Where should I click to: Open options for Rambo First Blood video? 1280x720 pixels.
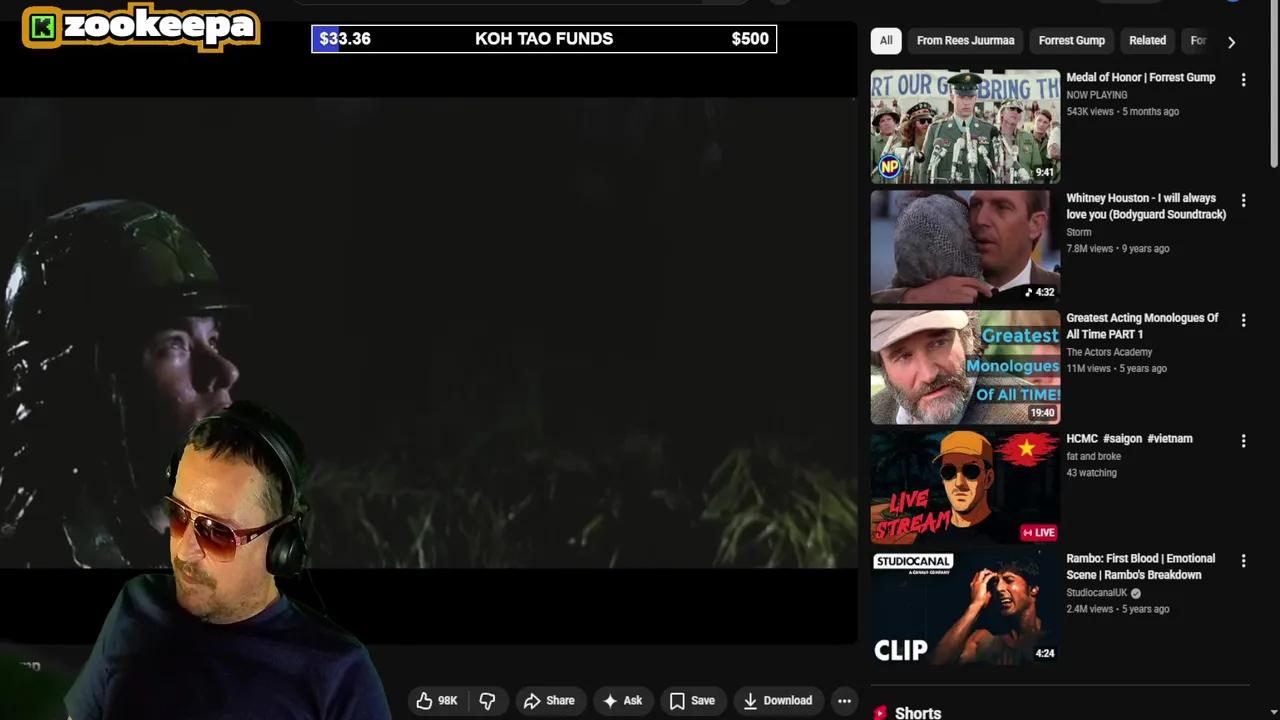pos(1243,561)
